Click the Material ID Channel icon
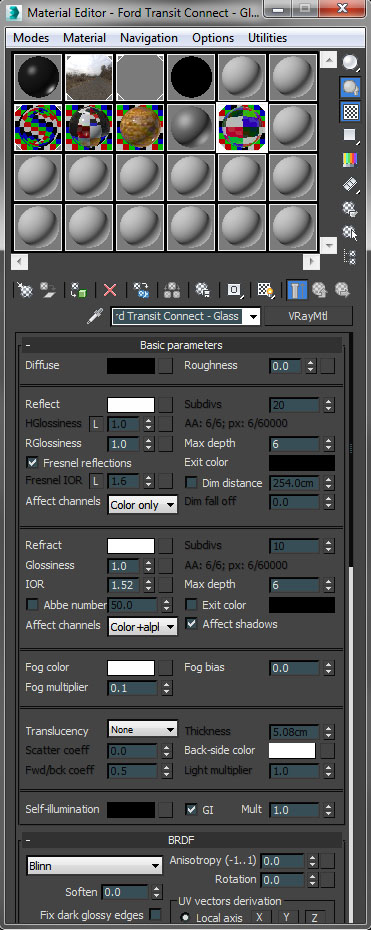Image resolution: width=371 pixels, height=930 pixels. point(235,289)
